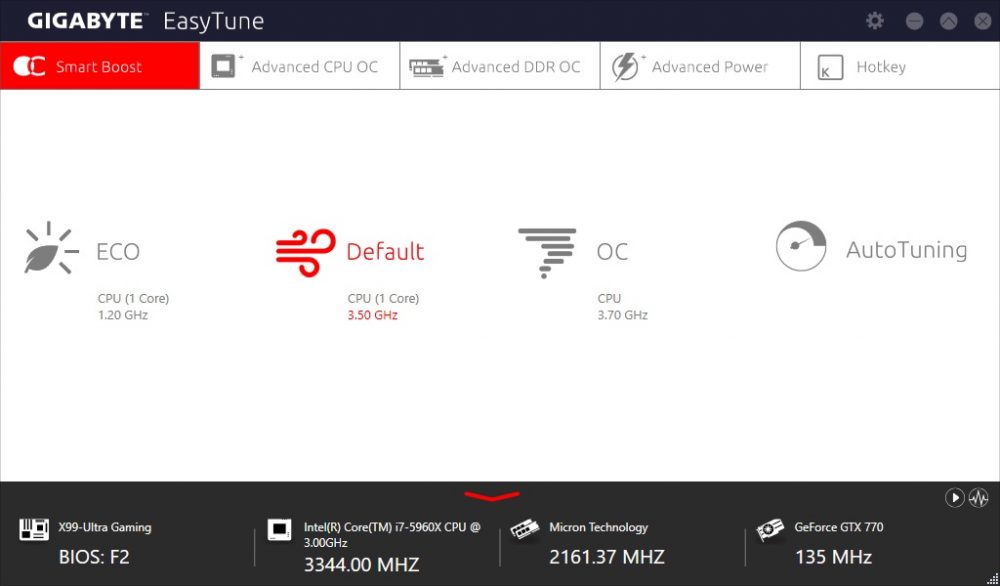Collapse the hardware info panel red chevron
This screenshot has height=586, width=1000.
point(492,495)
